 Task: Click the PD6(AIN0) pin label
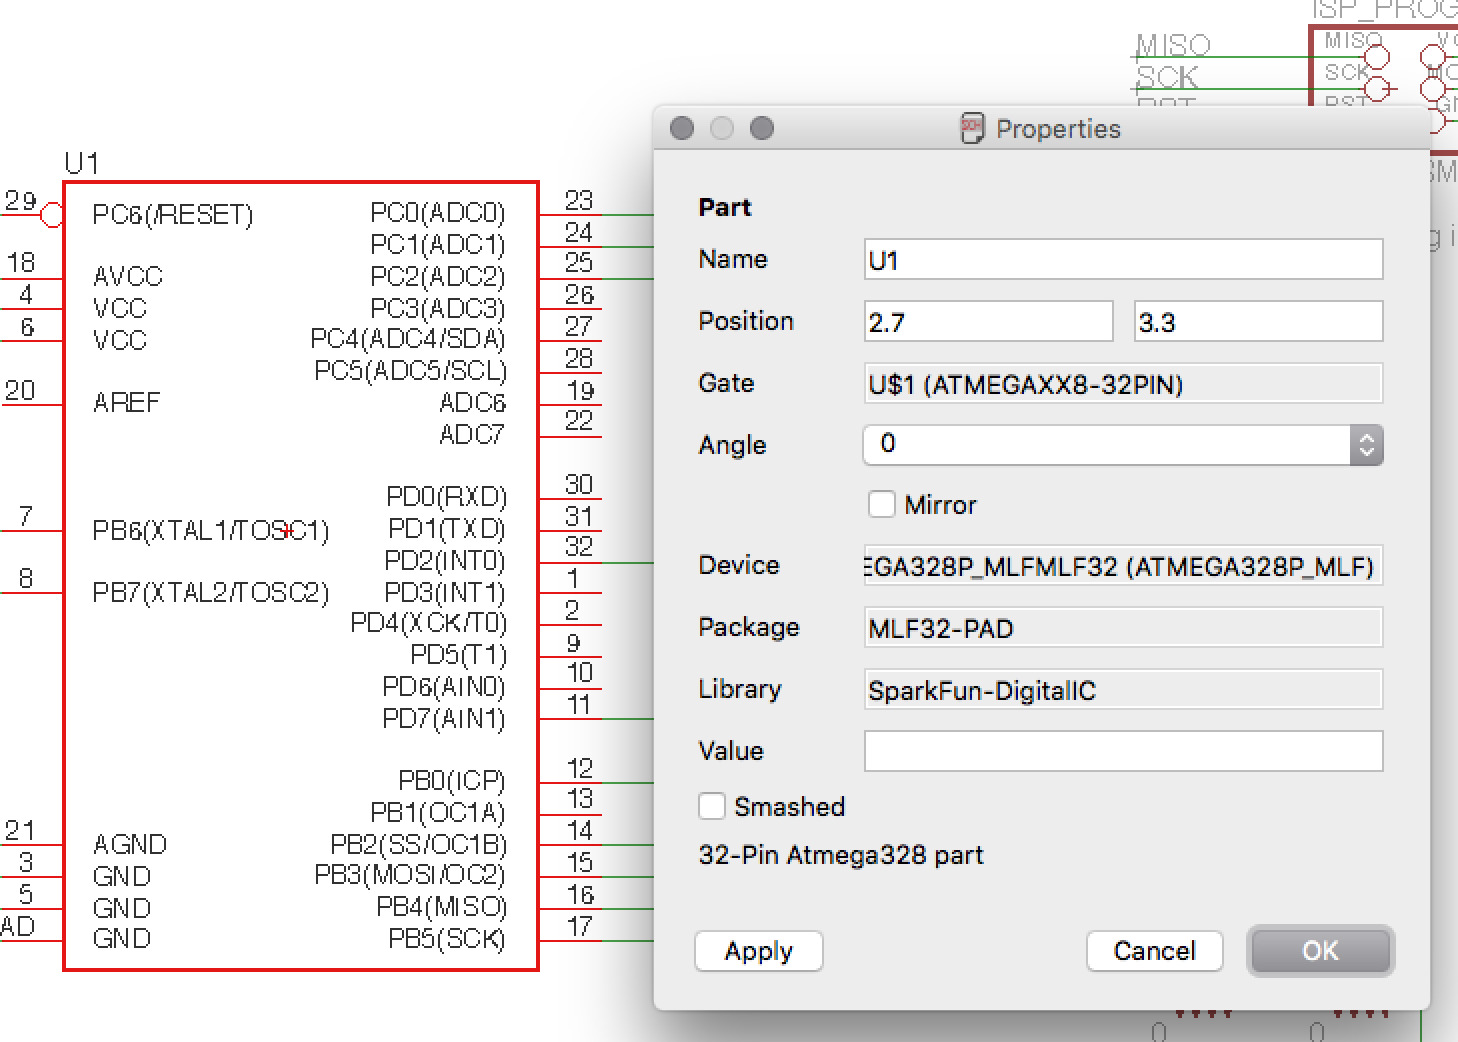444,686
